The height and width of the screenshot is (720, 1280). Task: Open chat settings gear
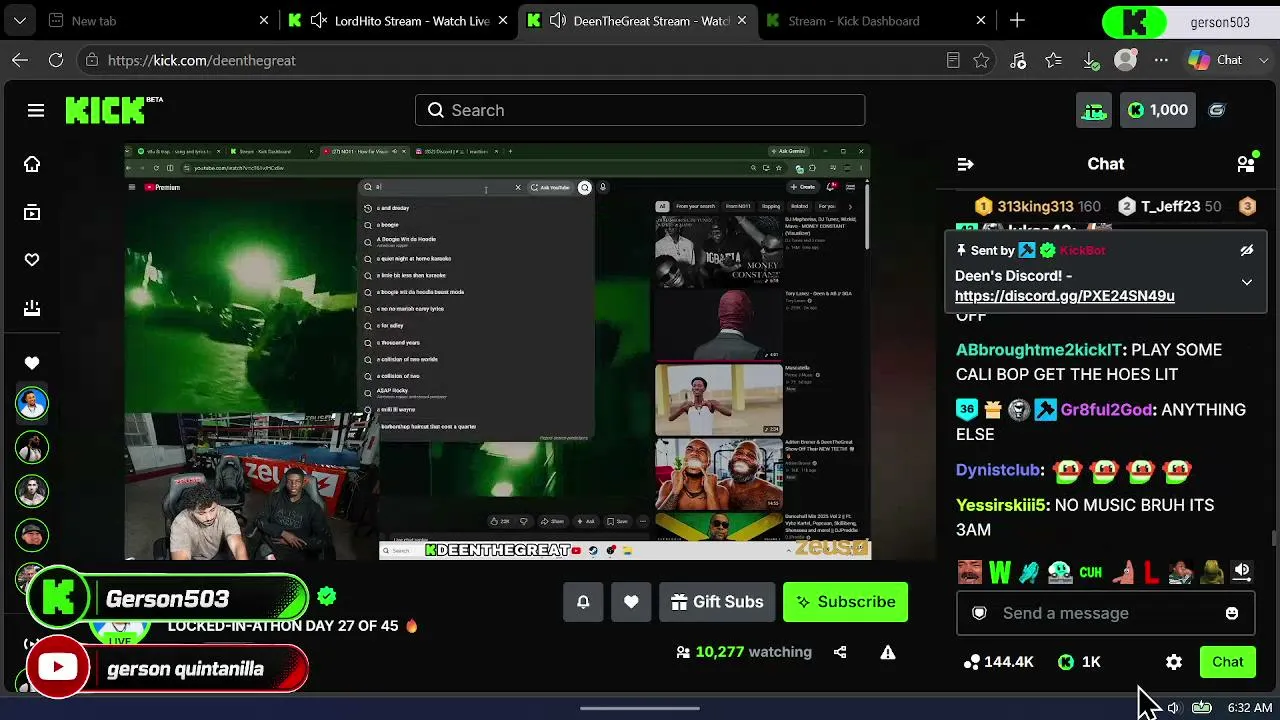[1174, 662]
